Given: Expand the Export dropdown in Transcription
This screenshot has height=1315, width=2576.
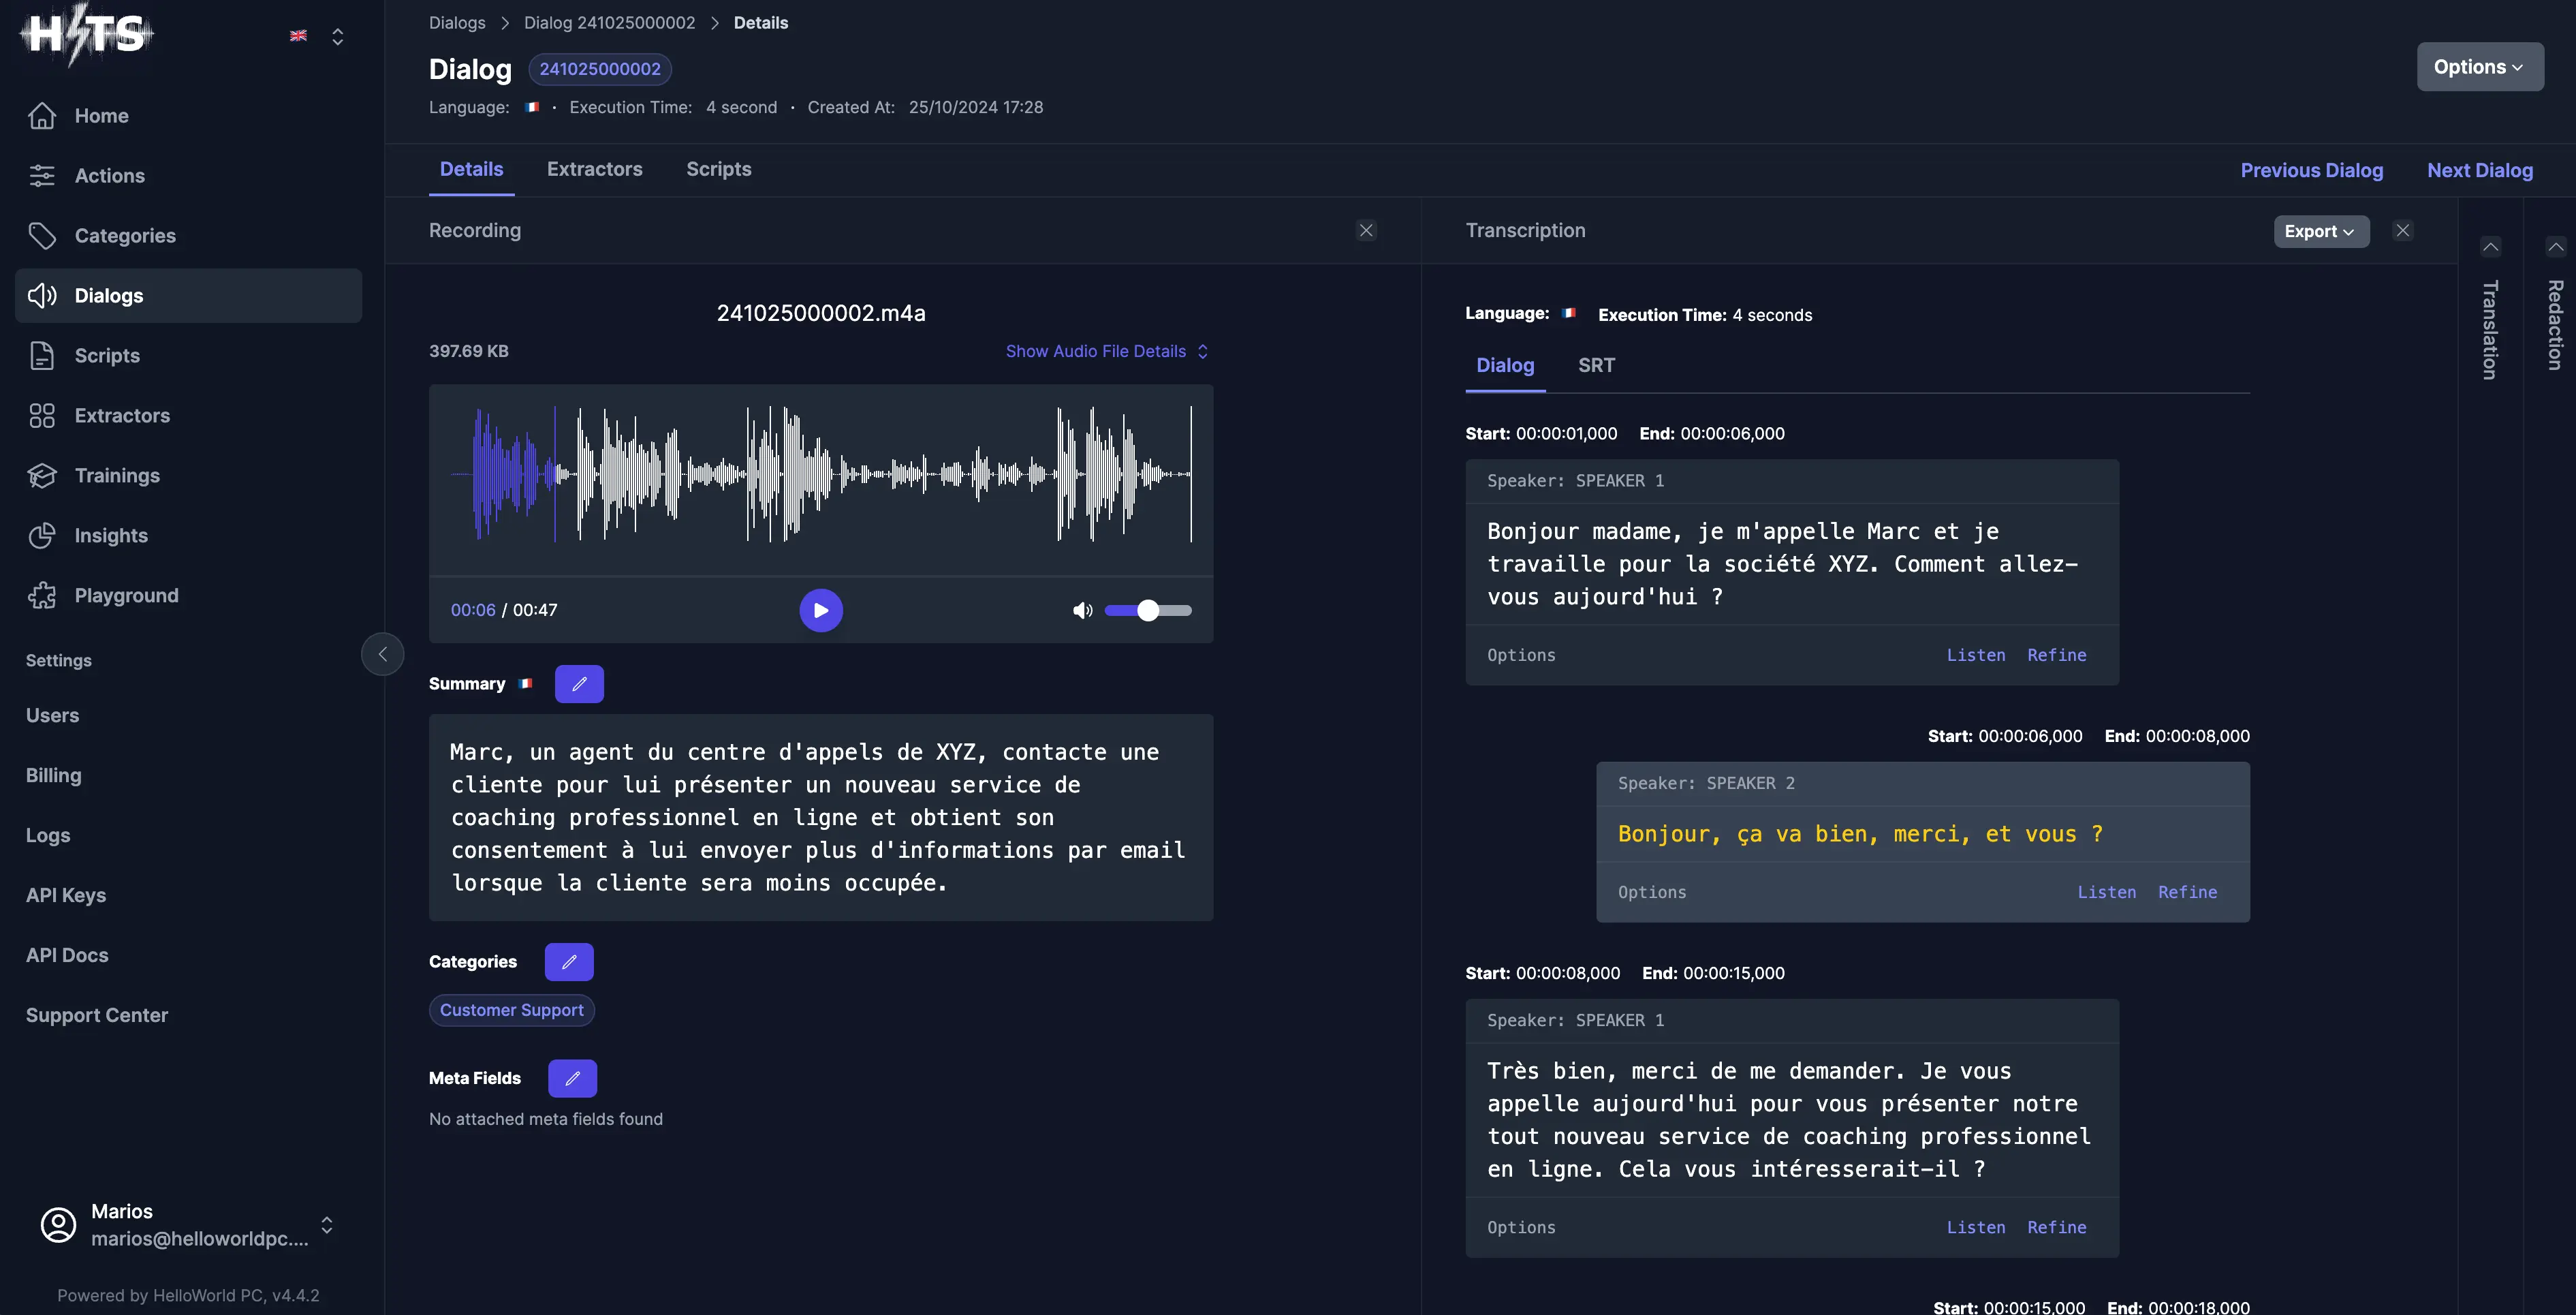Looking at the screenshot, I should [2318, 230].
